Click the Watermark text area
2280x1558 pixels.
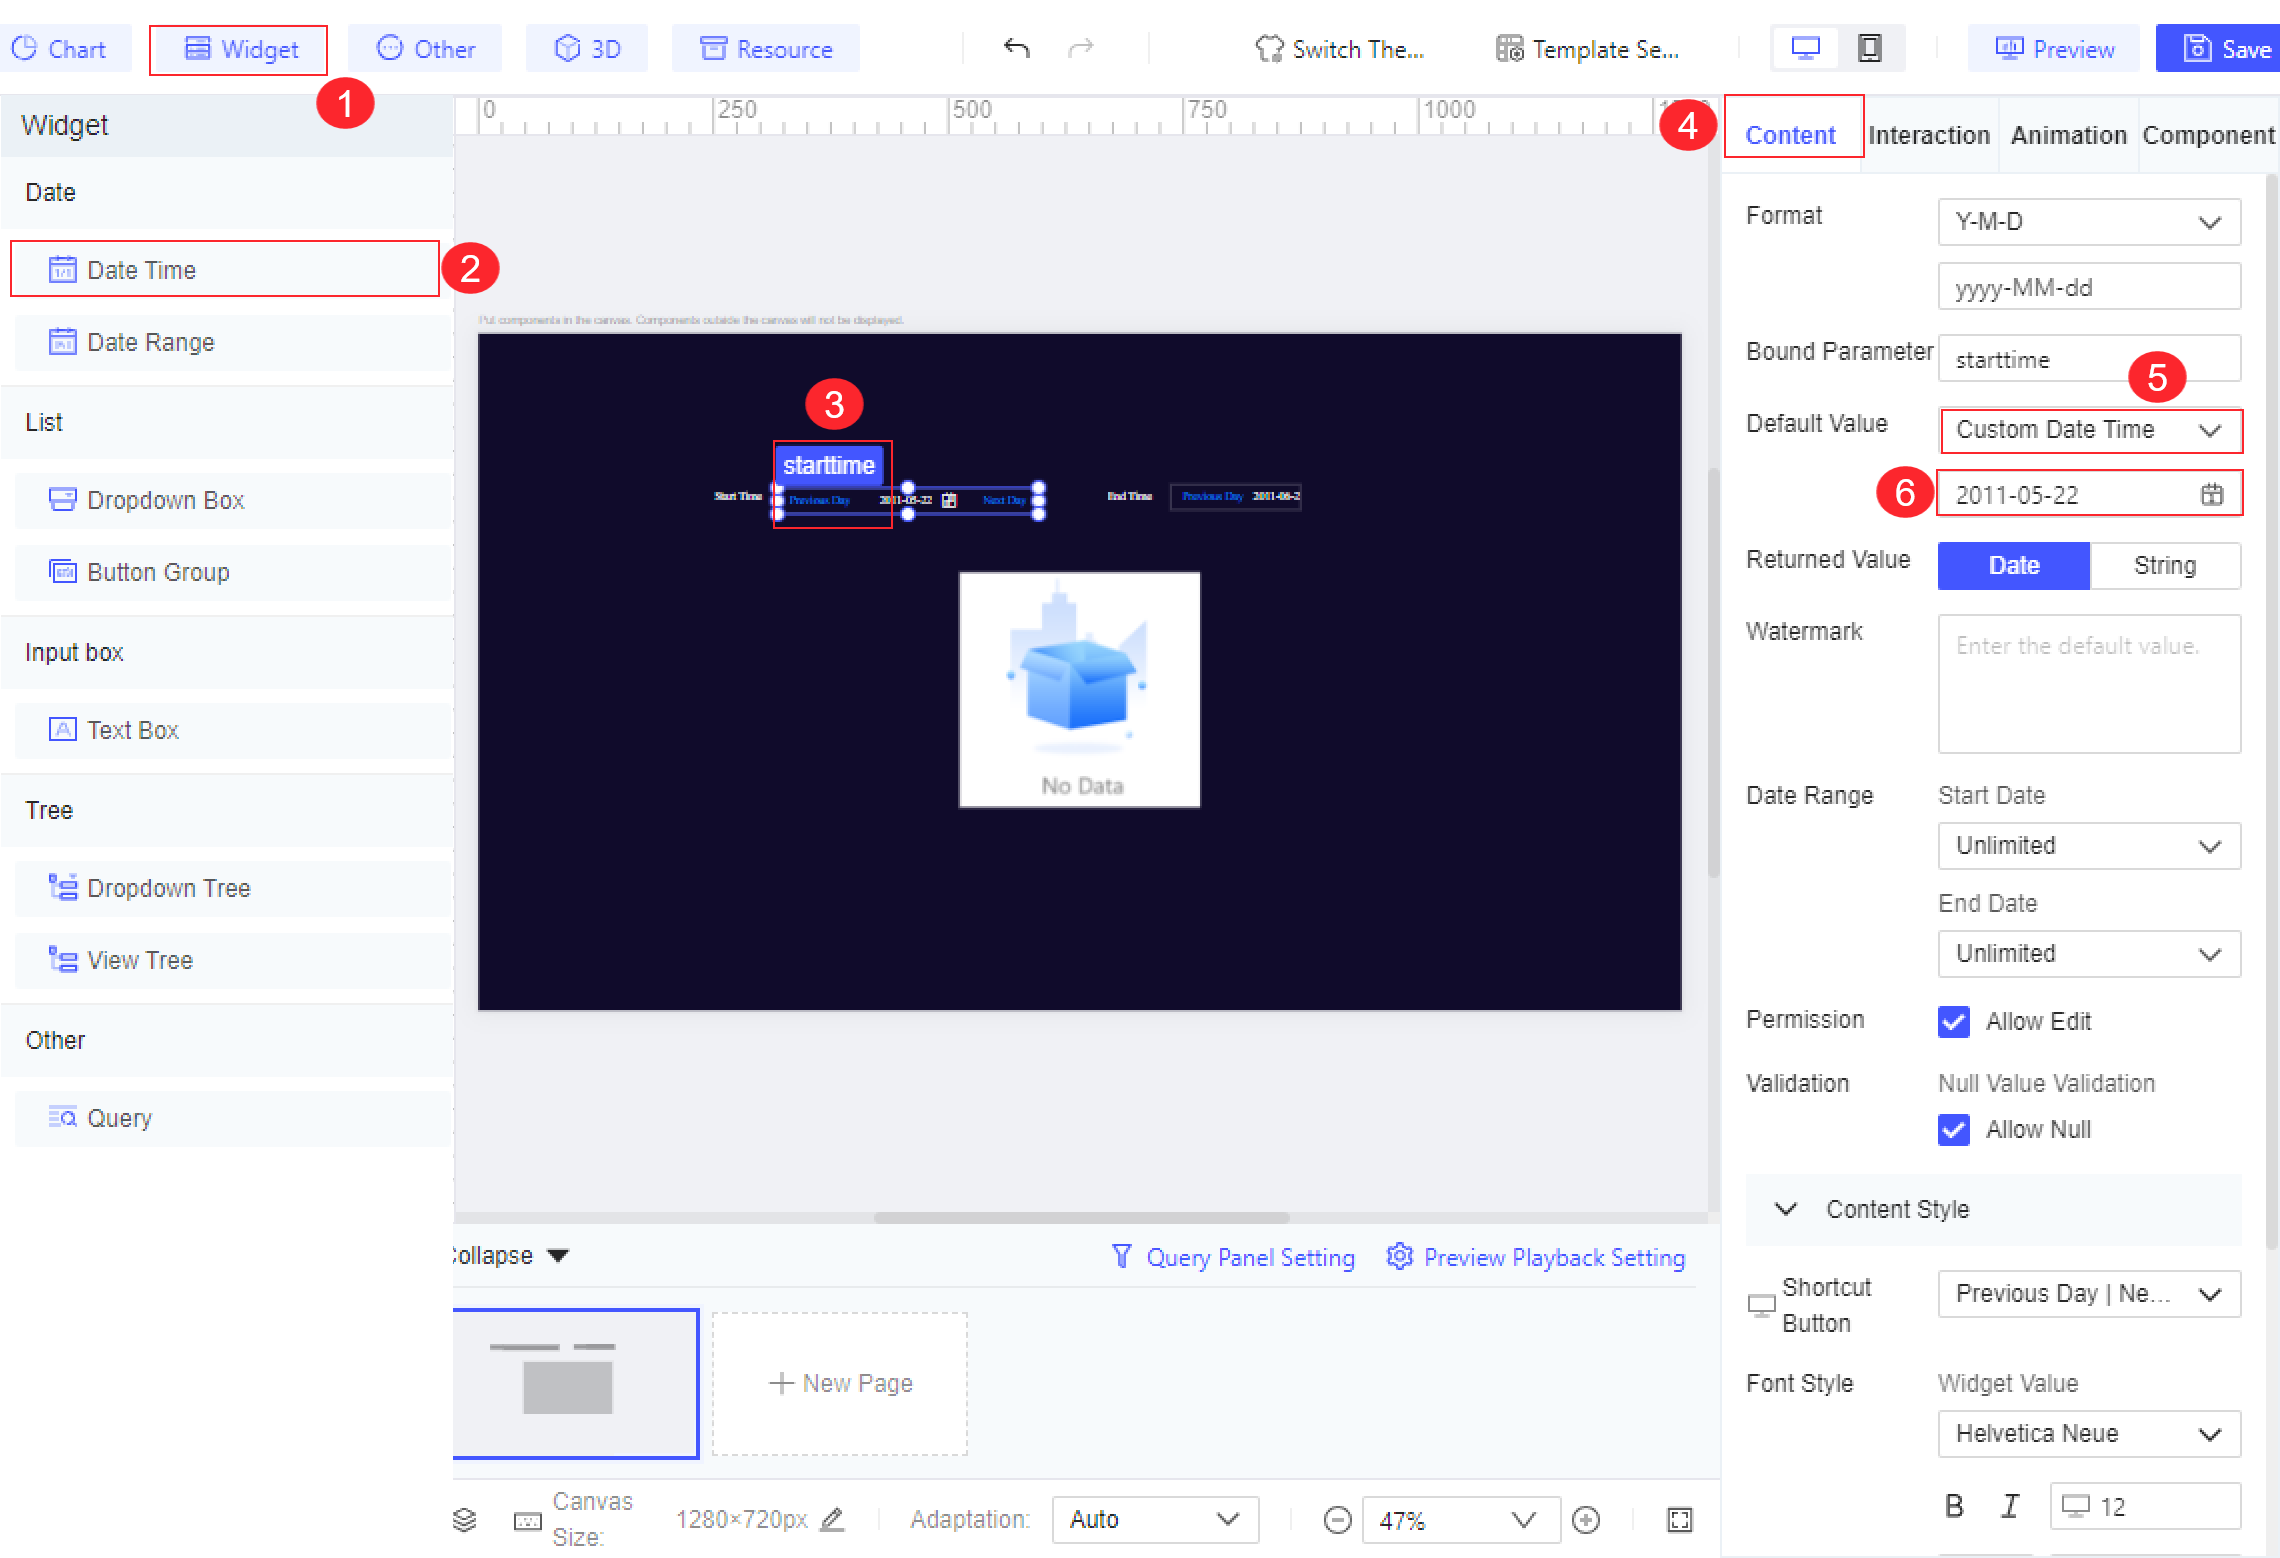(x=2089, y=683)
